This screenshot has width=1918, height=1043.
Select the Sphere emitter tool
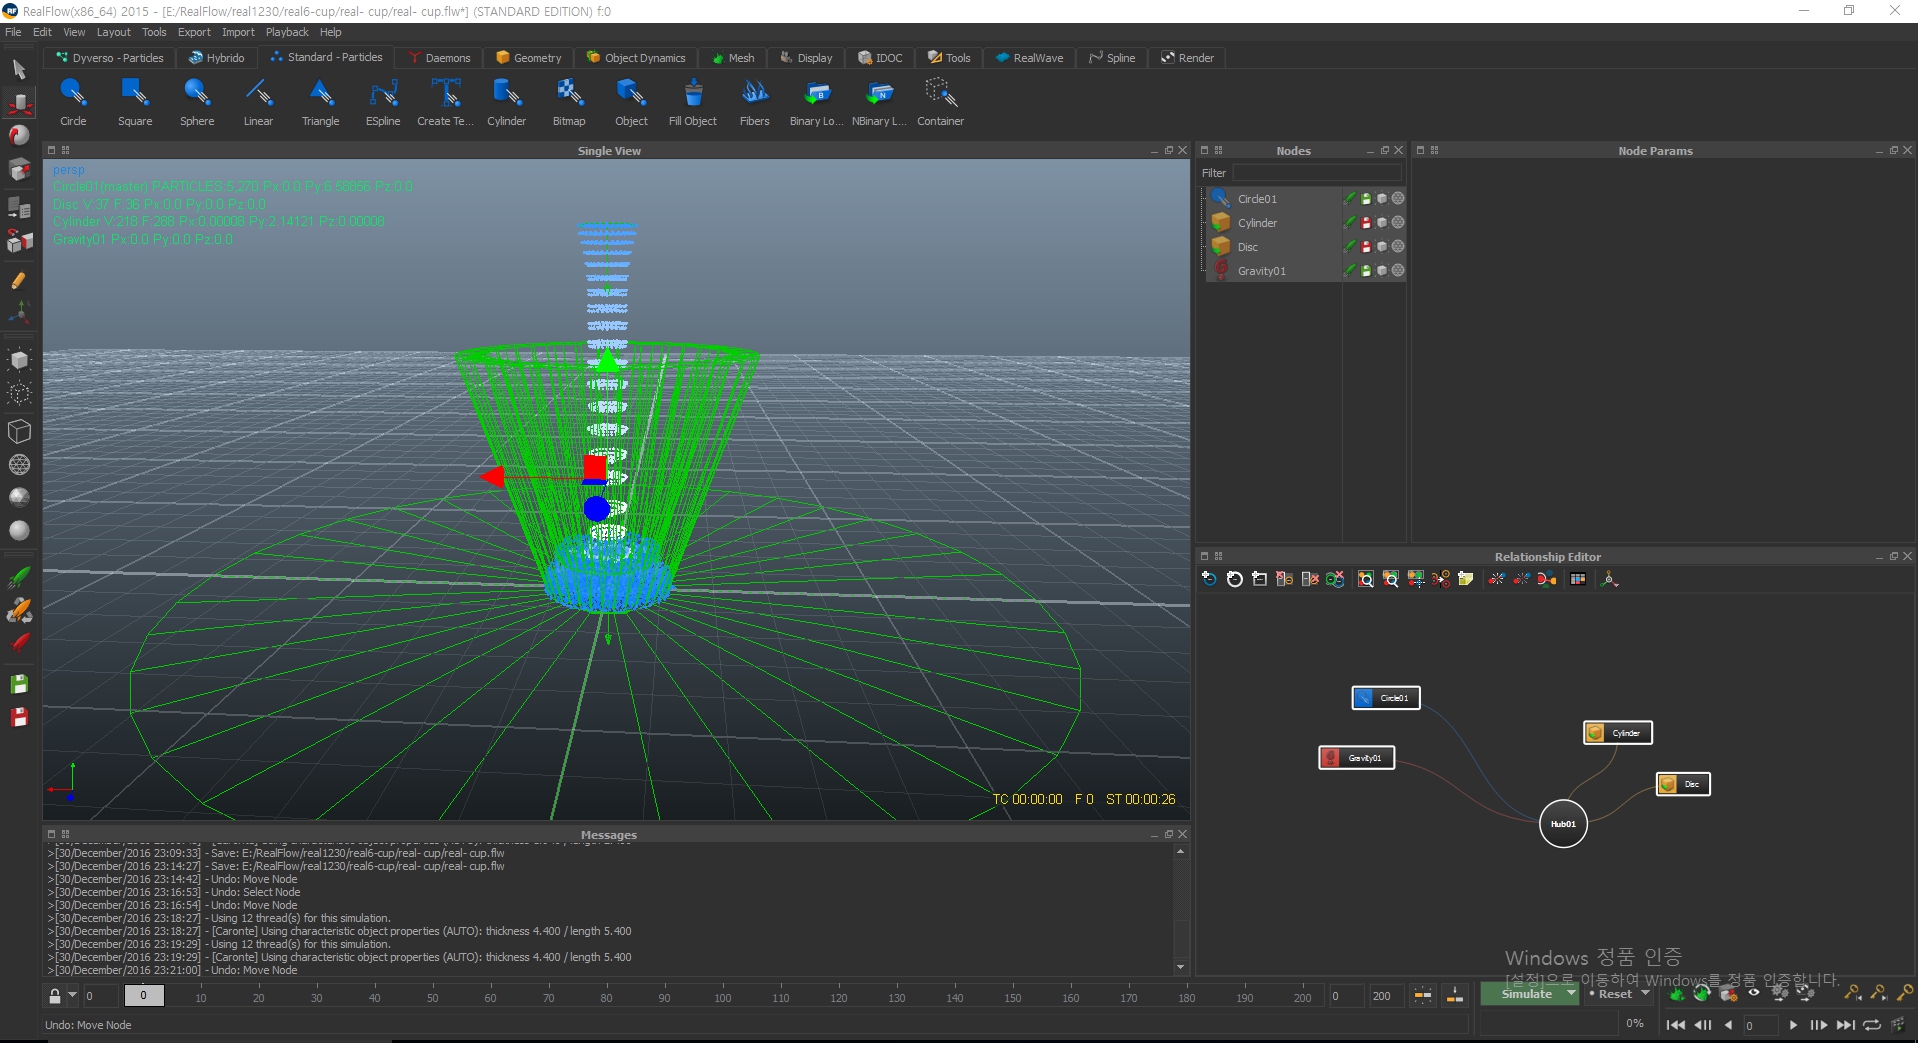pos(197,103)
